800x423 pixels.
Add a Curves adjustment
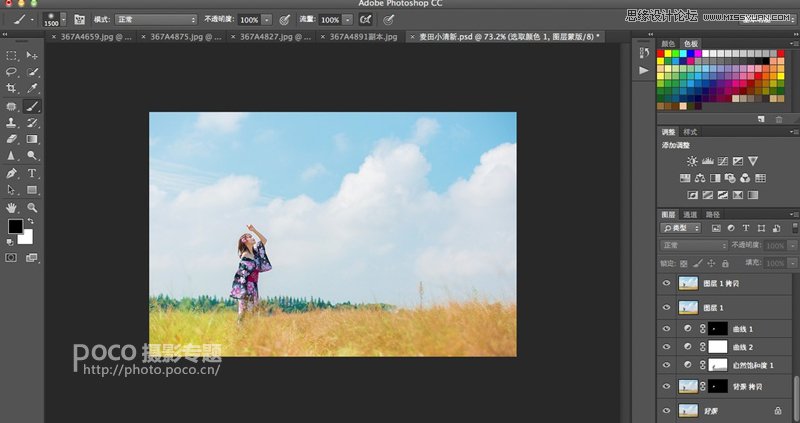(x=722, y=161)
